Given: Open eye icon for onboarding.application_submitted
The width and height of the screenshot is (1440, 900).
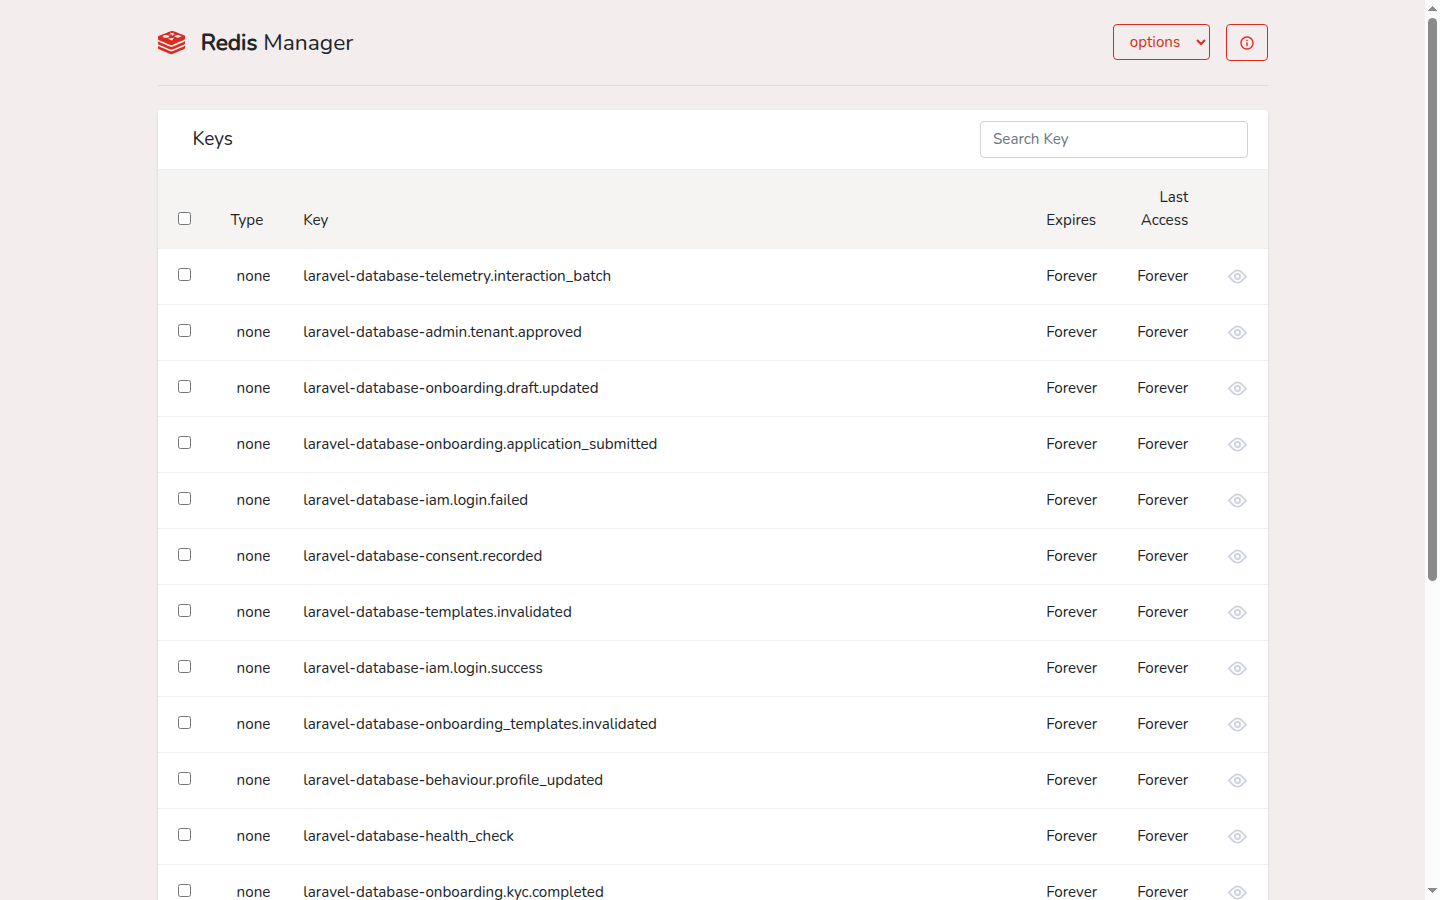Looking at the screenshot, I should click(x=1237, y=444).
